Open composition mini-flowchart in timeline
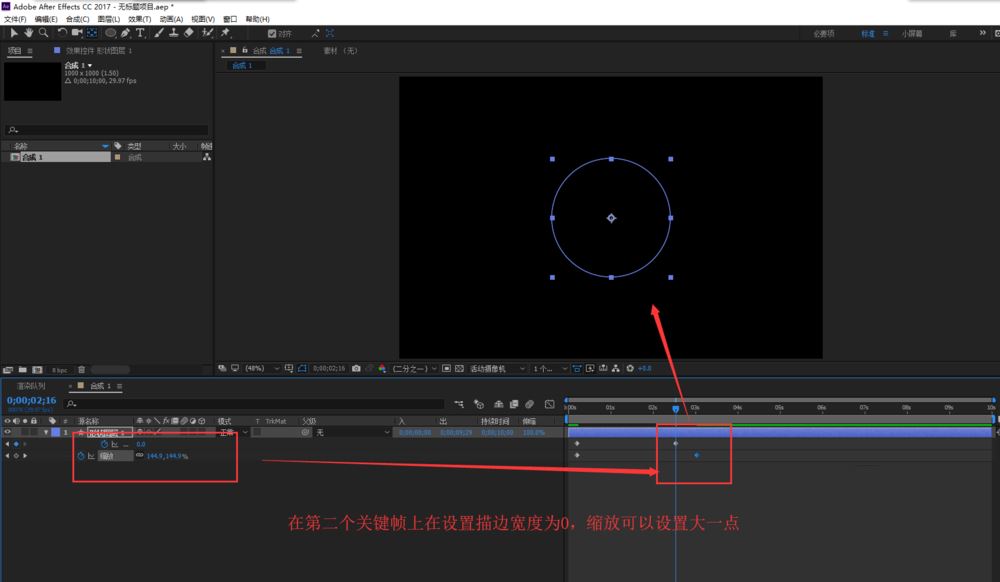 (x=459, y=404)
